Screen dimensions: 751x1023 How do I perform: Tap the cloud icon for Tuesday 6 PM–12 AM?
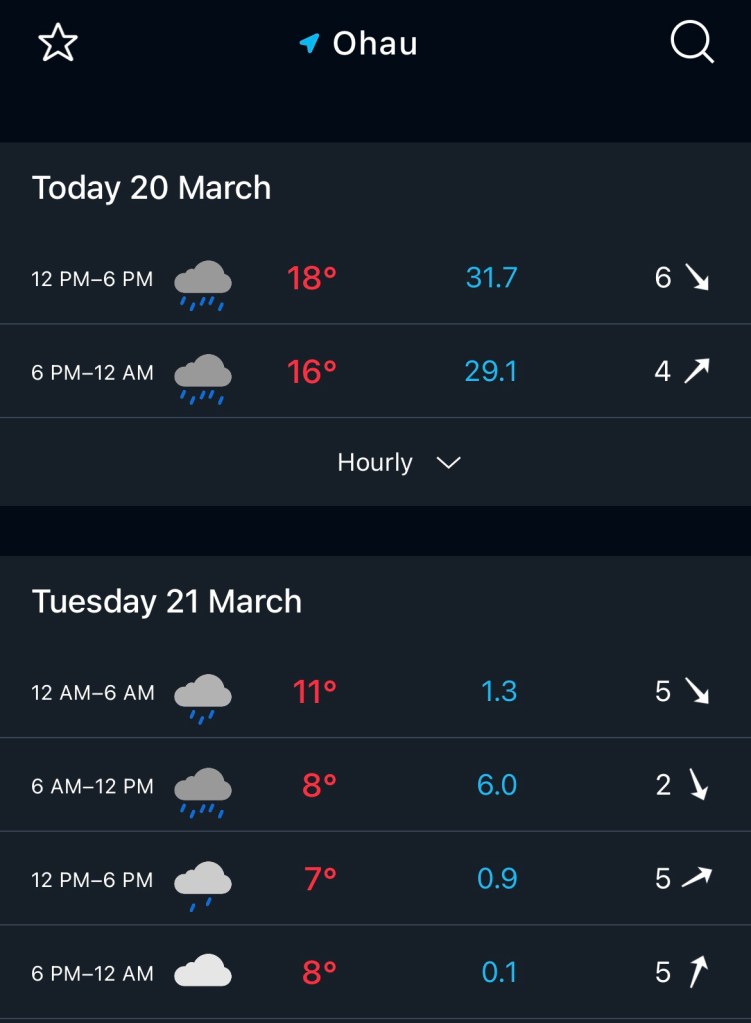[x=203, y=972]
